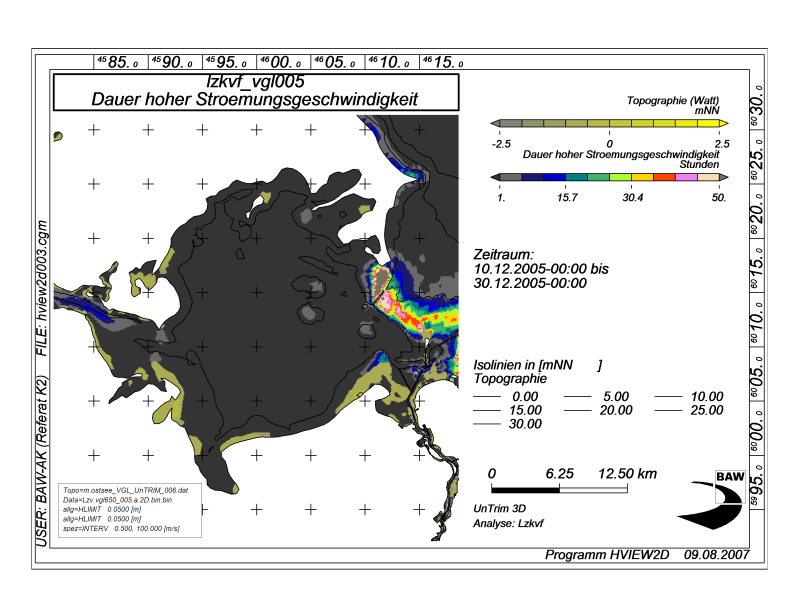Screen dimensions: 800x600
Task: Select the dark blue swatch in Stunden legend
Action: pos(533,177)
